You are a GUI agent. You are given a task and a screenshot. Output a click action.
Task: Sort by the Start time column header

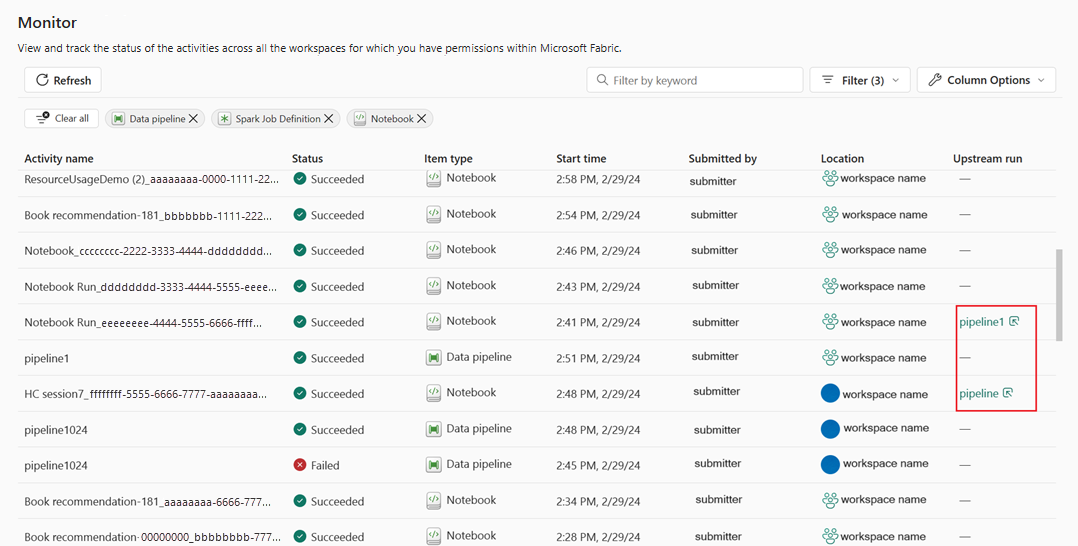coord(581,158)
